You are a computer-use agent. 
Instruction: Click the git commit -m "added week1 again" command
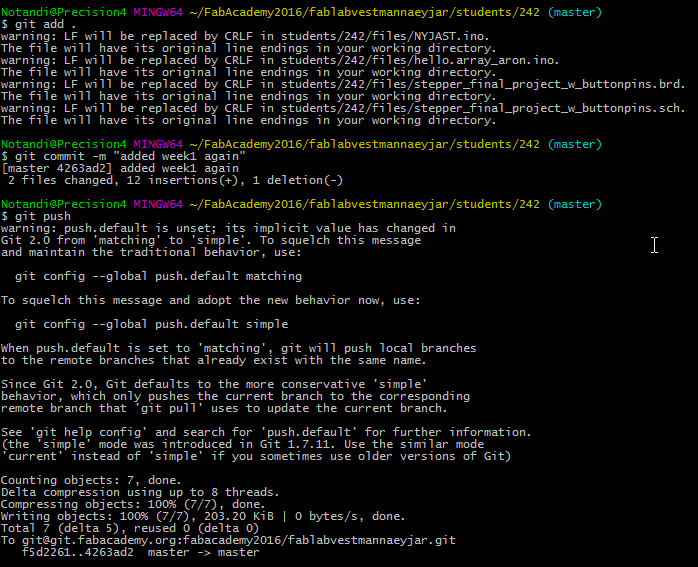[123, 156]
